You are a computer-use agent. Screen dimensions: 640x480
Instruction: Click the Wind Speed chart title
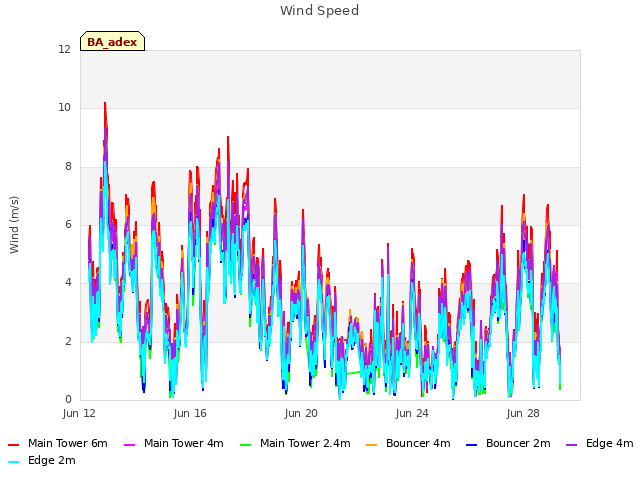coord(320,11)
